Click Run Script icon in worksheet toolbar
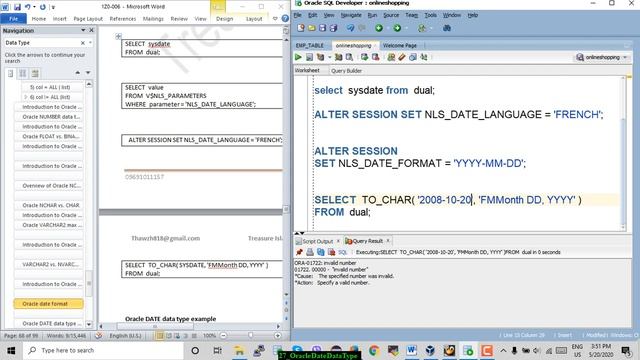The height and width of the screenshot is (360, 640). point(309,57)
